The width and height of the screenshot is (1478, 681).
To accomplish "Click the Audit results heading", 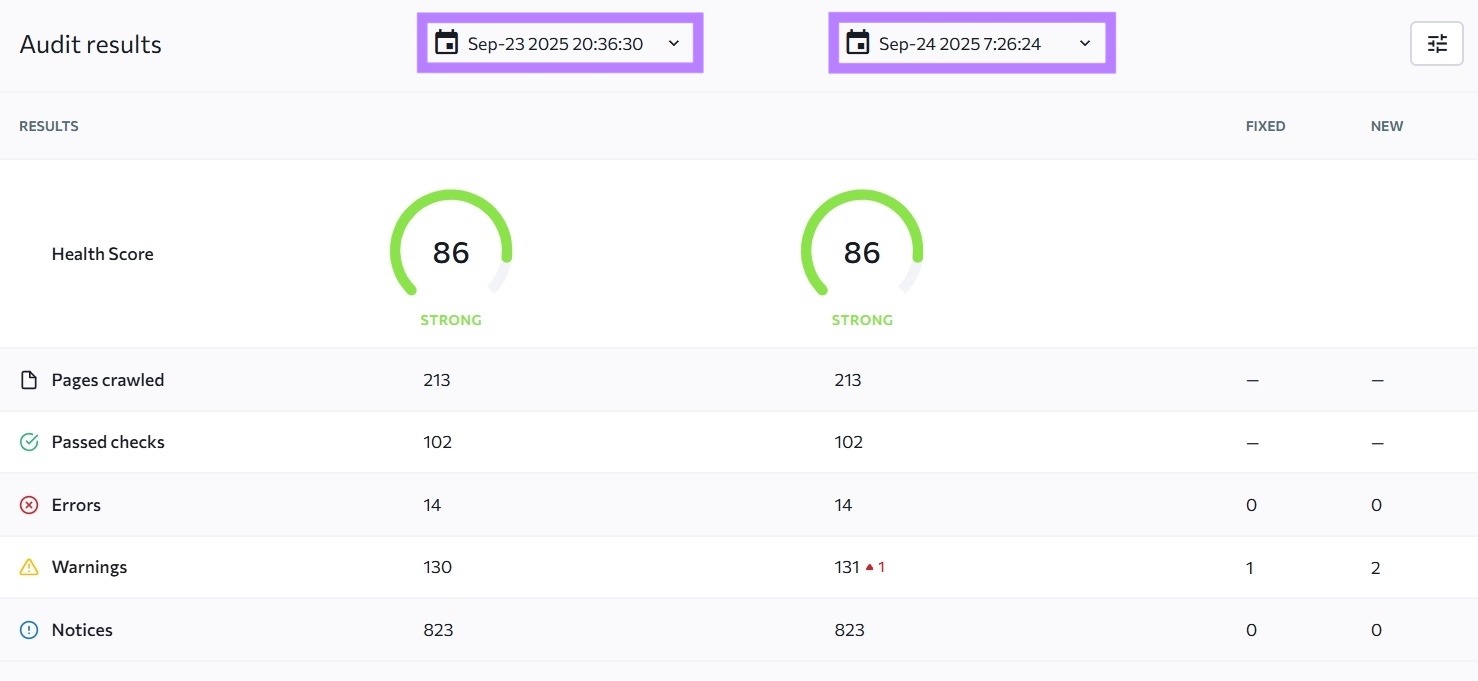I will [x=90, y=44].
